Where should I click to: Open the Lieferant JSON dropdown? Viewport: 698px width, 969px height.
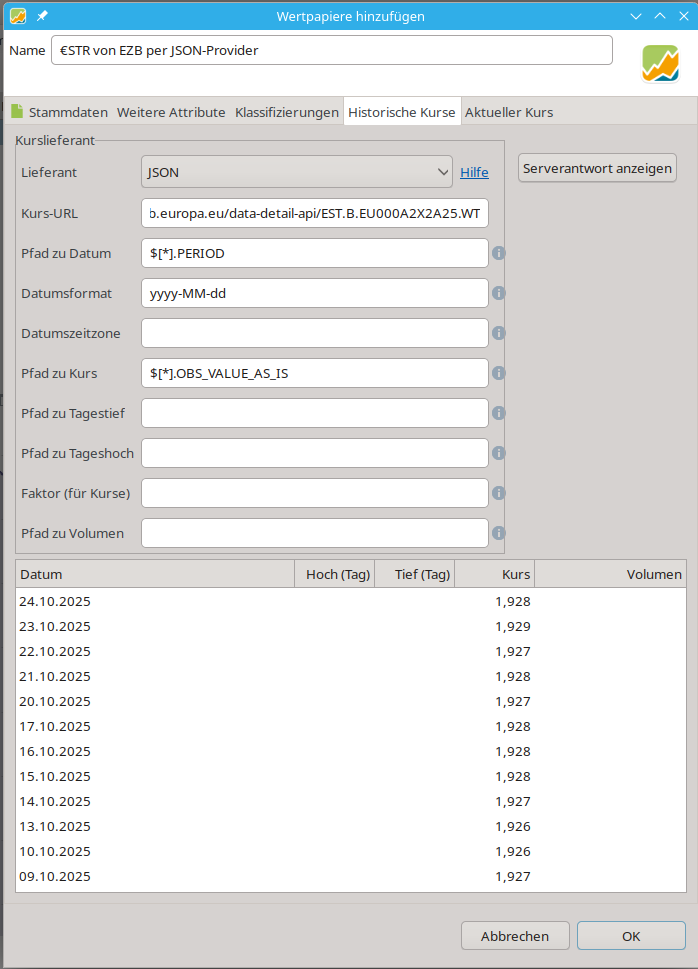297,173
